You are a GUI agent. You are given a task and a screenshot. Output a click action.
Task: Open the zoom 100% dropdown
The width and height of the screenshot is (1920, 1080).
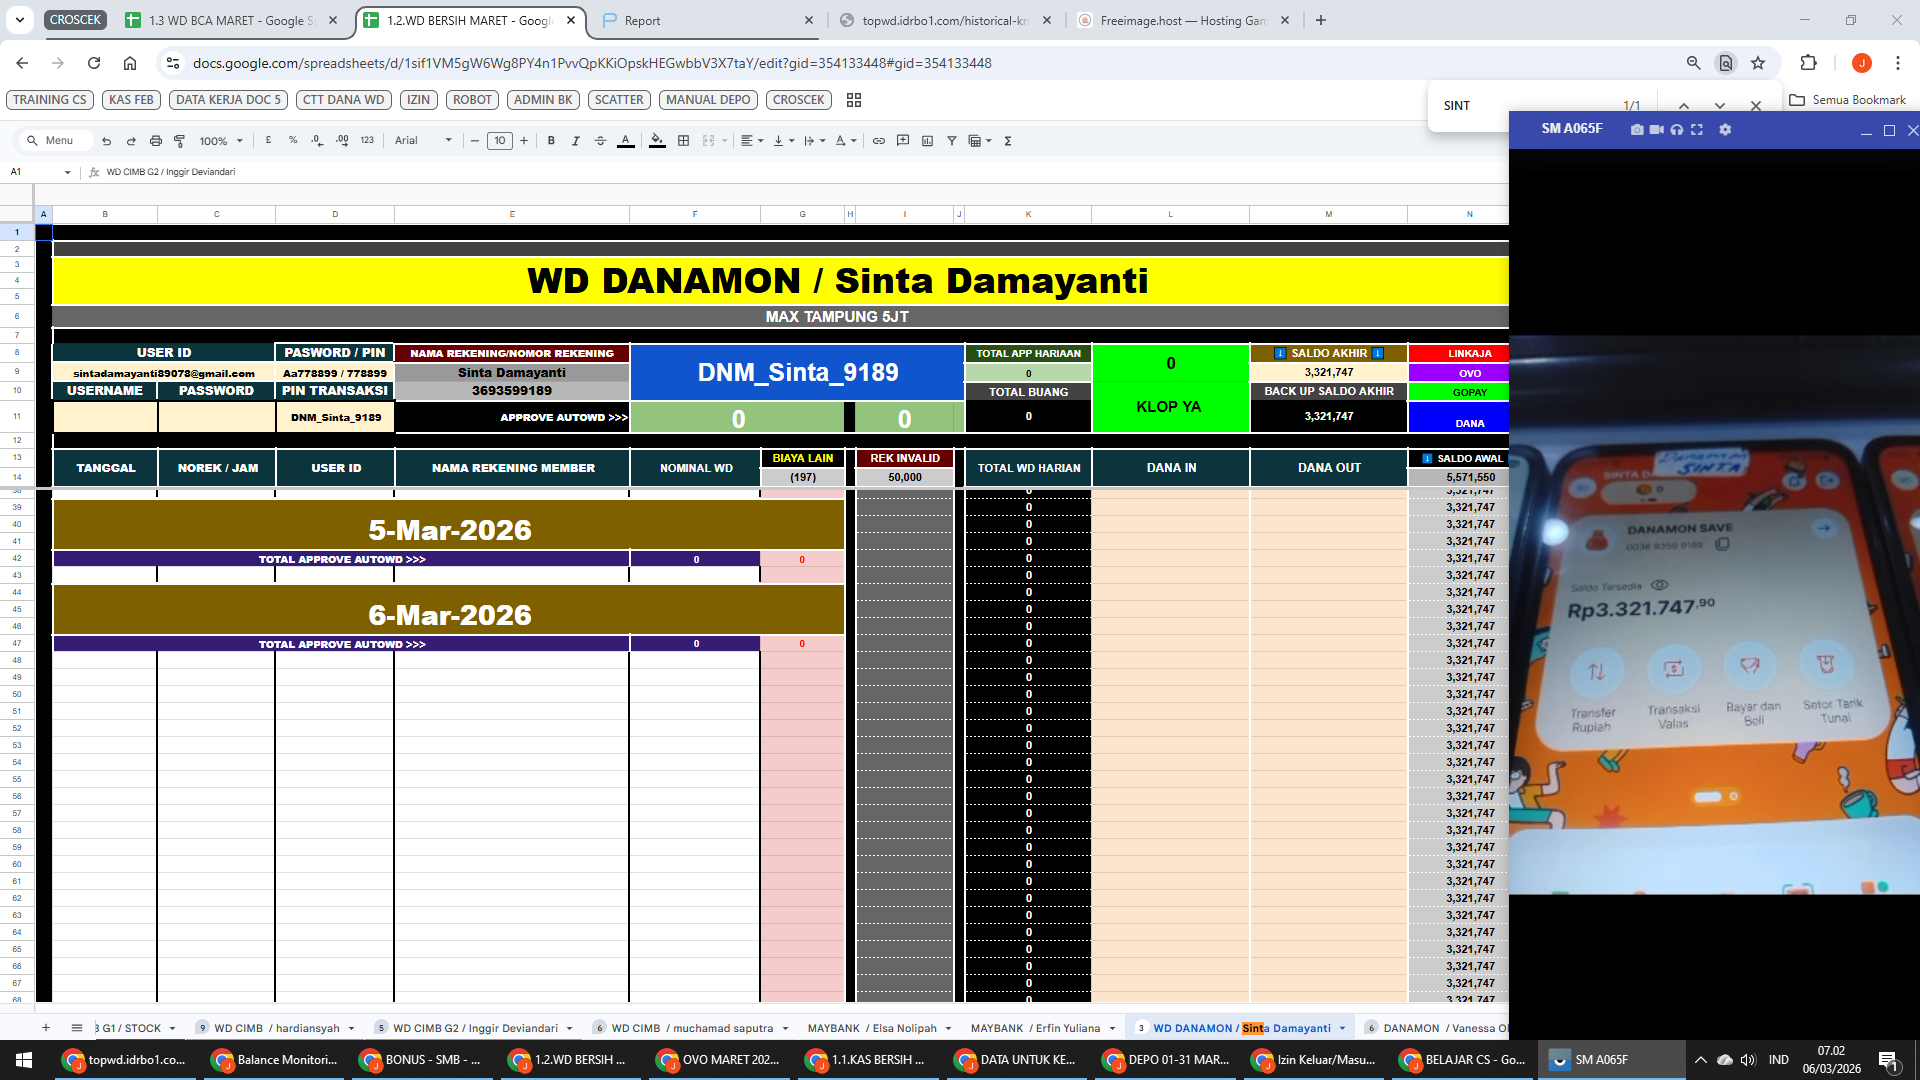[221, 141]
